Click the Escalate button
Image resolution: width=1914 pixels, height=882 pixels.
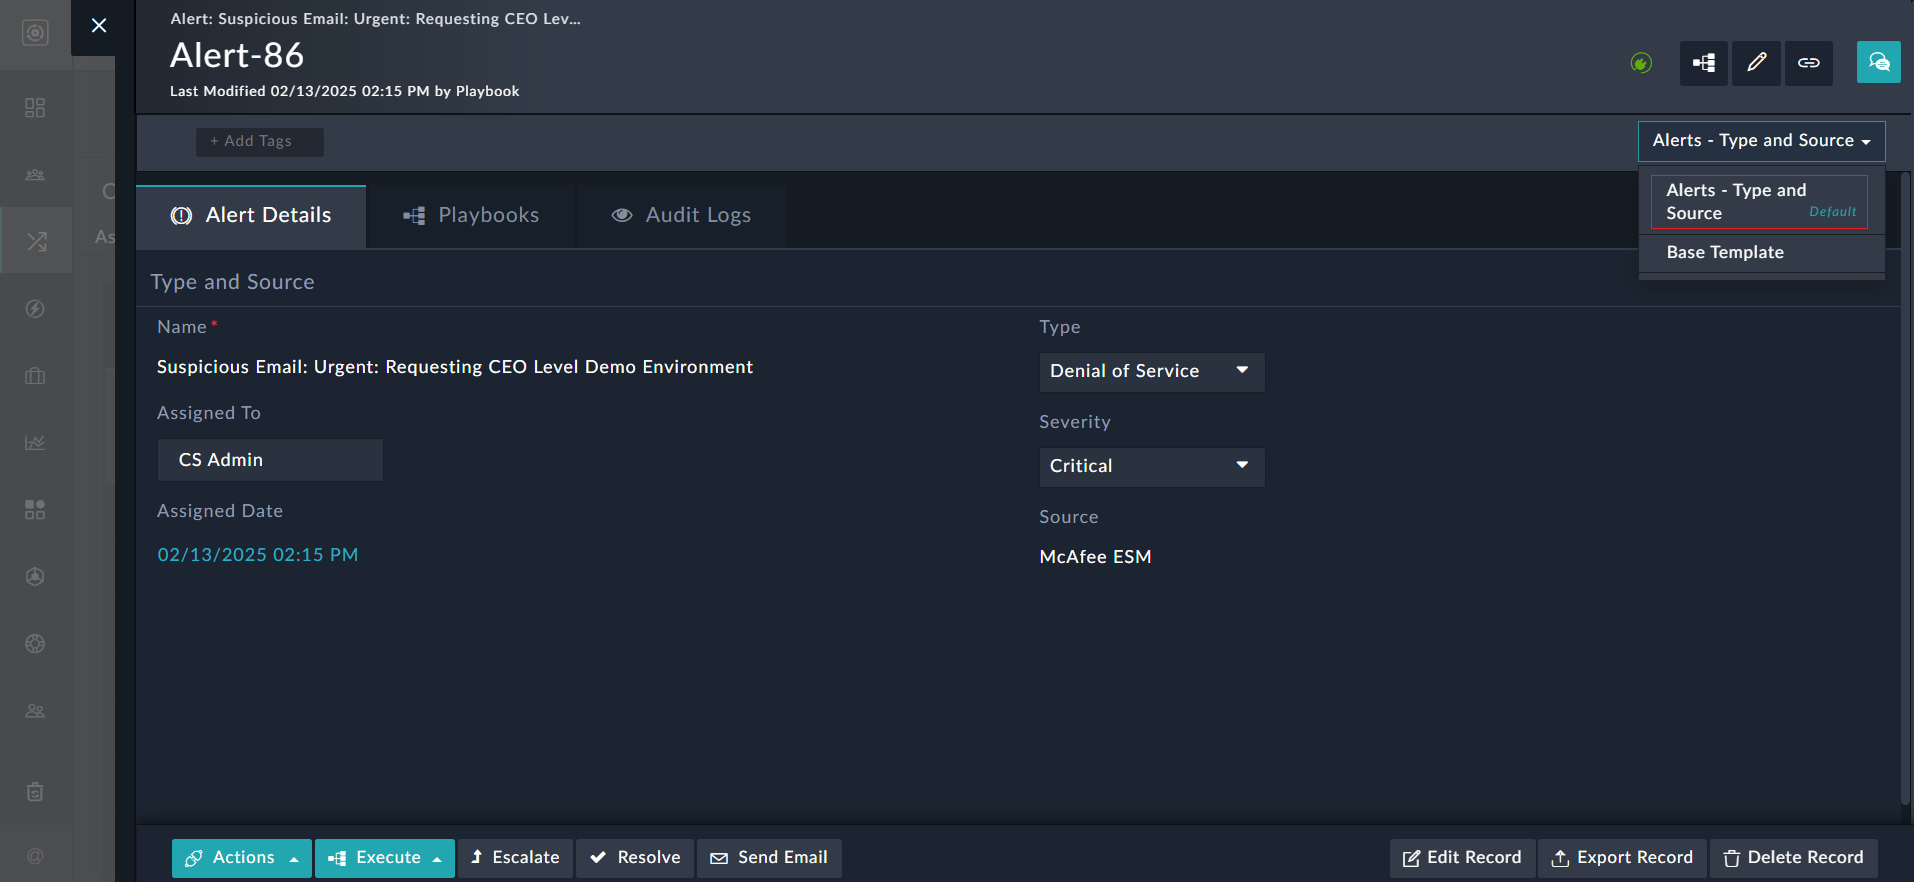point(515,858)
